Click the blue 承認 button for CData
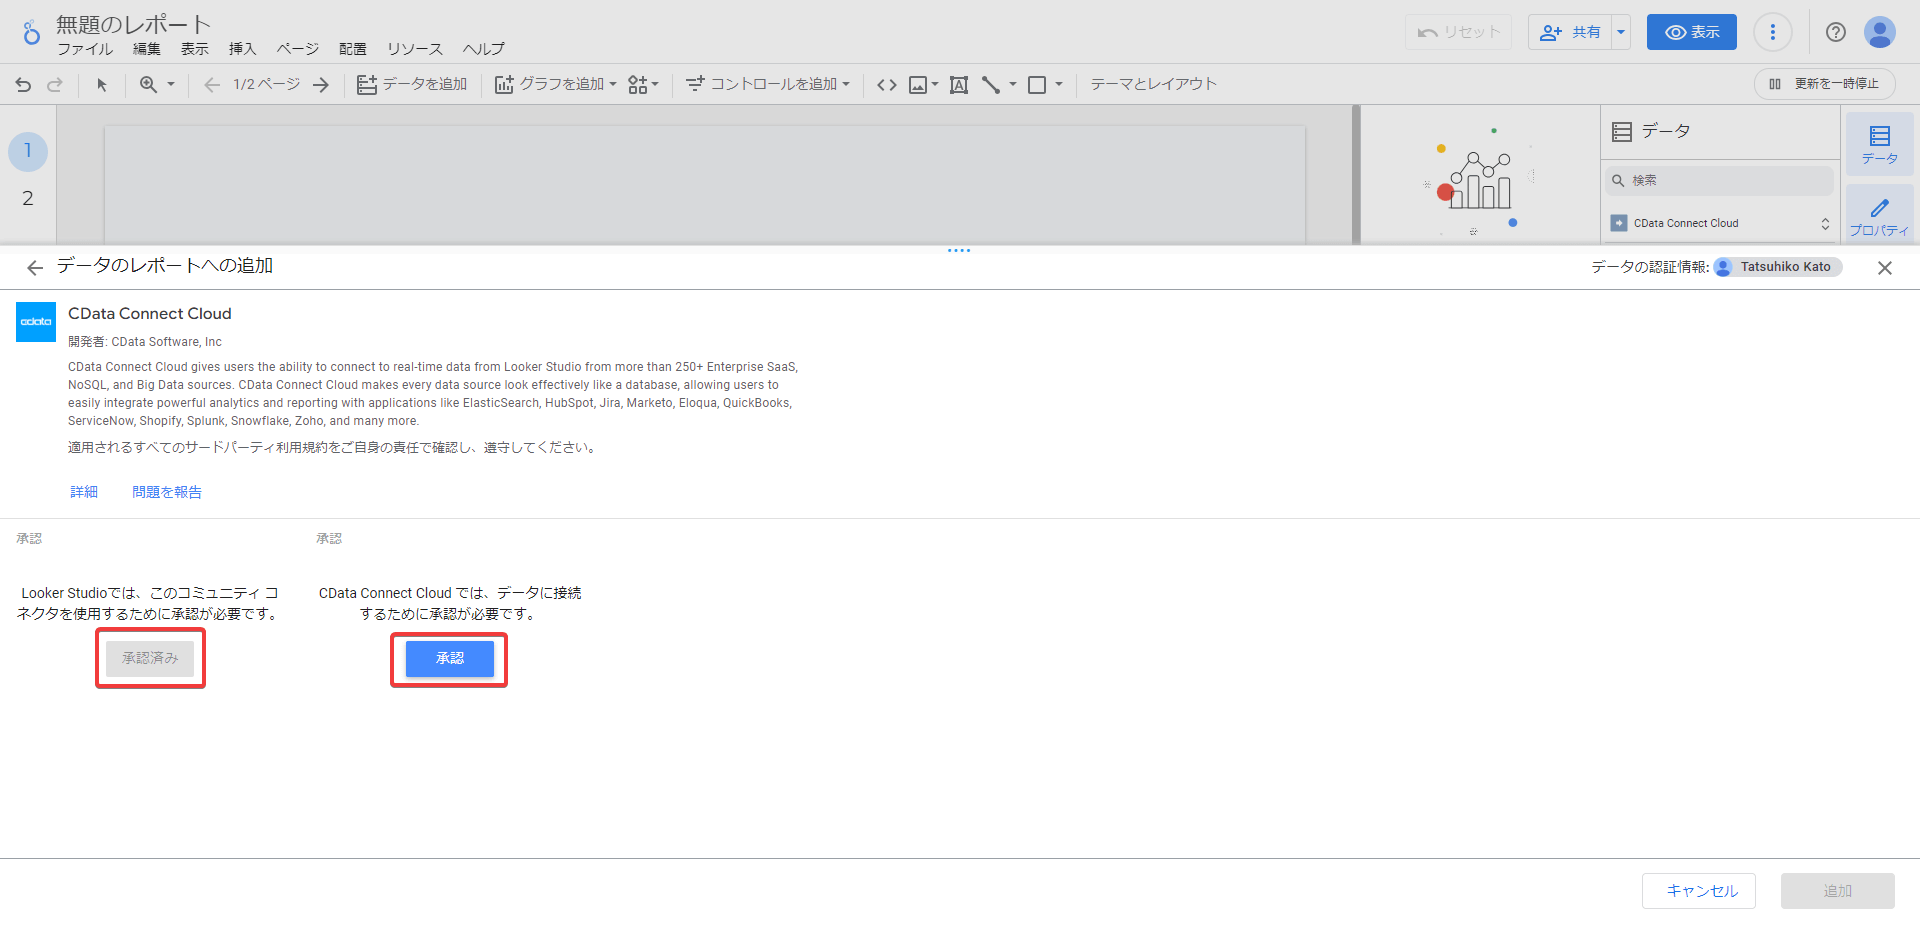1920x929 pixels. pyautogui.click(x=450, y=659)
